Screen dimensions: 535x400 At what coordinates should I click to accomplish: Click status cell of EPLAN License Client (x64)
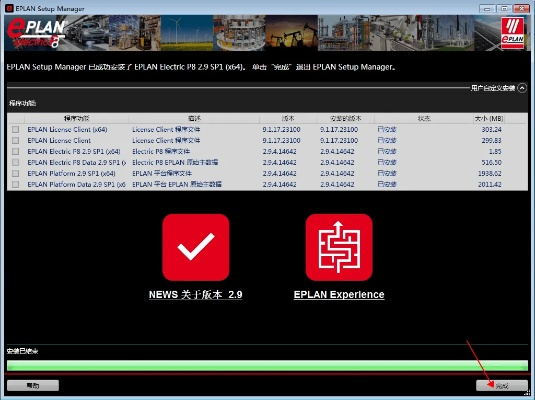(x=387, y=130)
